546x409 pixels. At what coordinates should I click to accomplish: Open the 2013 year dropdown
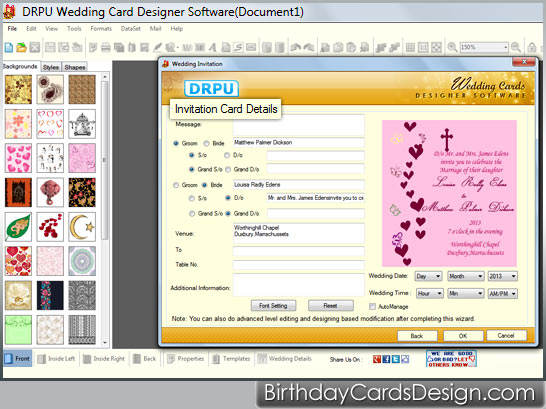pyautogui.click(x=502, y=276)
